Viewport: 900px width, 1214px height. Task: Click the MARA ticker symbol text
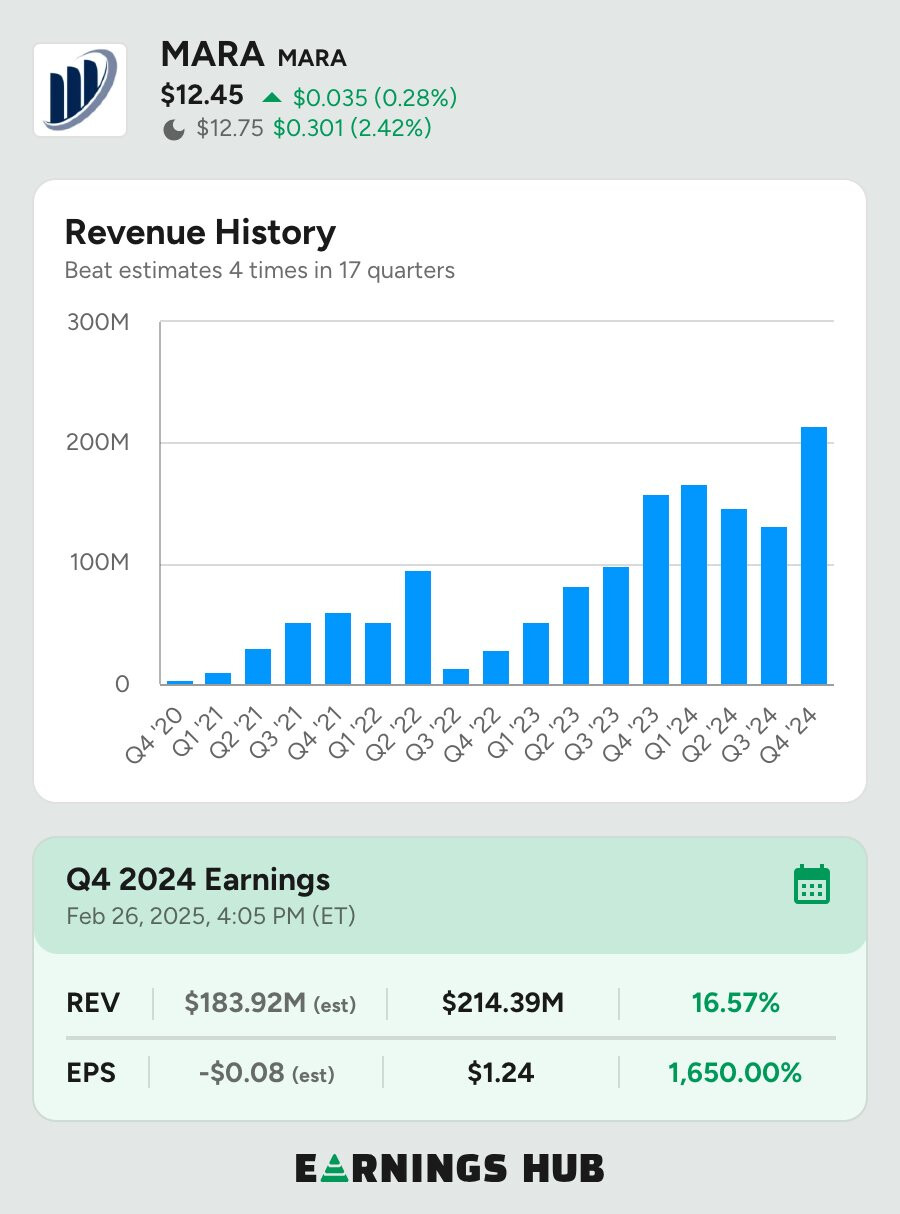tap(311, 58)
